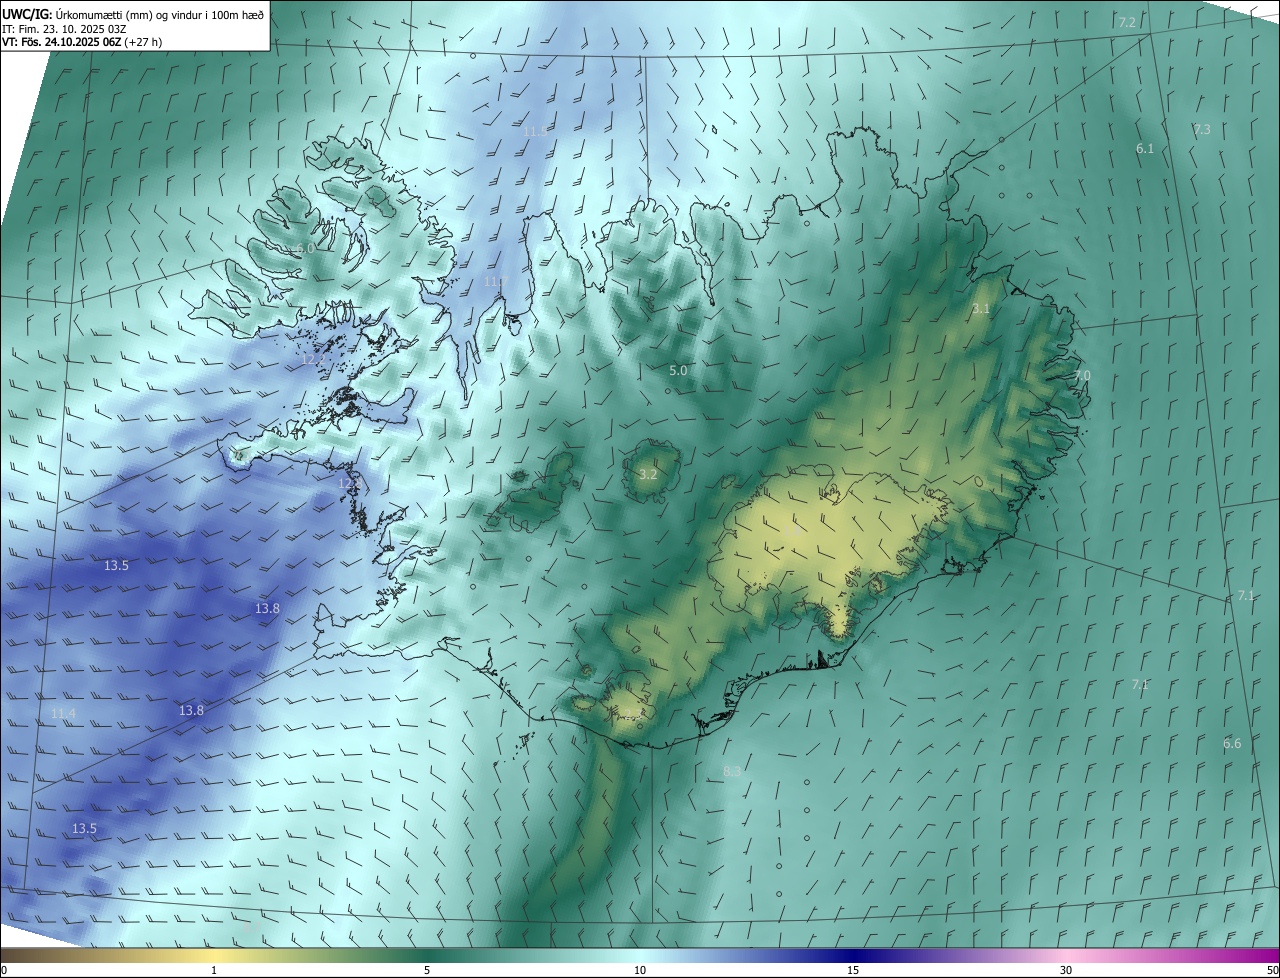The image size is (1280, 978).
Task: Click the colour scale tick labelled 15
Action: pos(853,971)
